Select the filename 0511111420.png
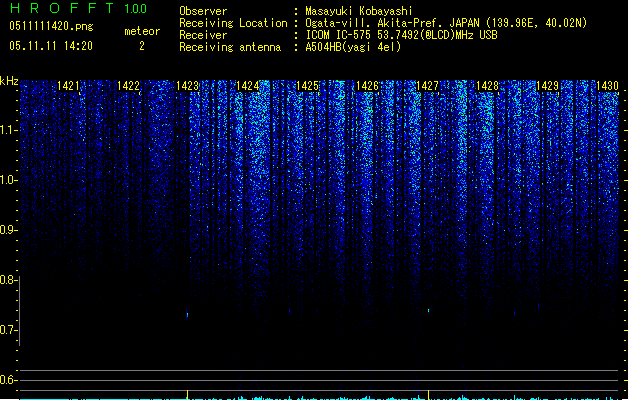The height and width of the screenshot is (400, 629). click(51, 26)
